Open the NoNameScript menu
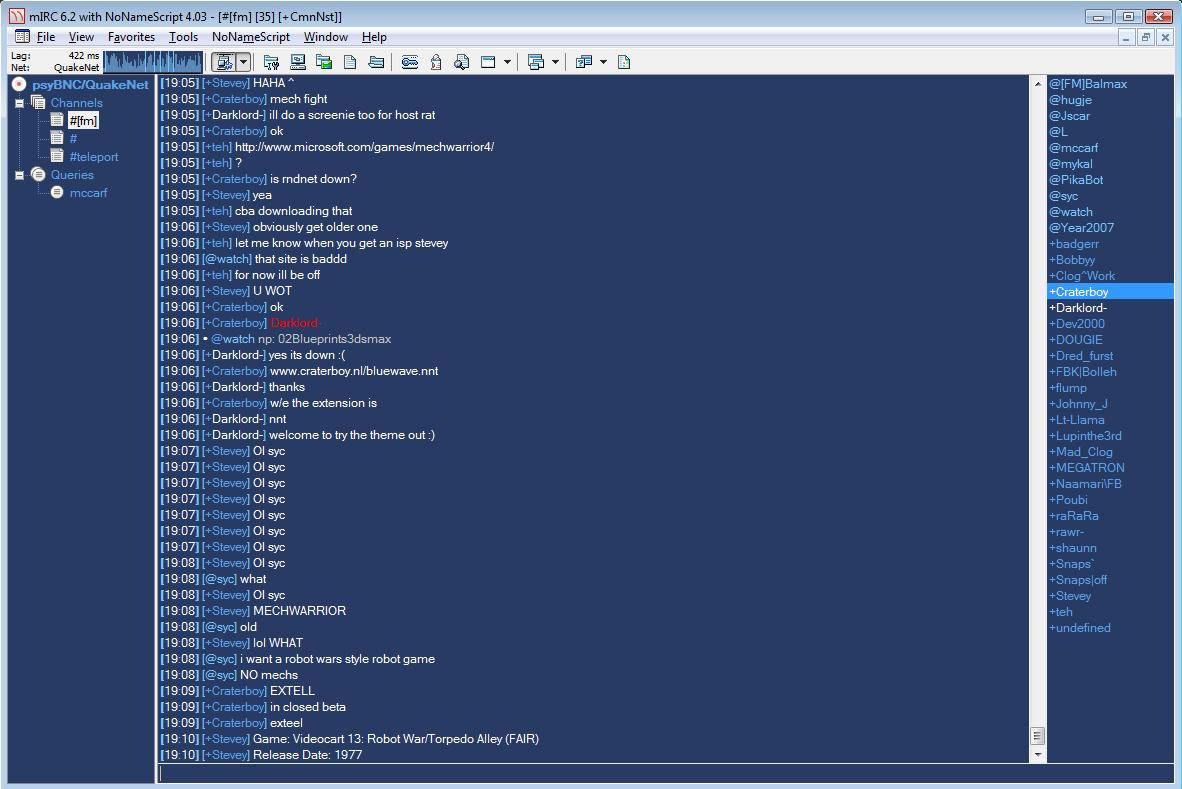The width and height of the screenshot is (1182, 789). tap(251, 37)
